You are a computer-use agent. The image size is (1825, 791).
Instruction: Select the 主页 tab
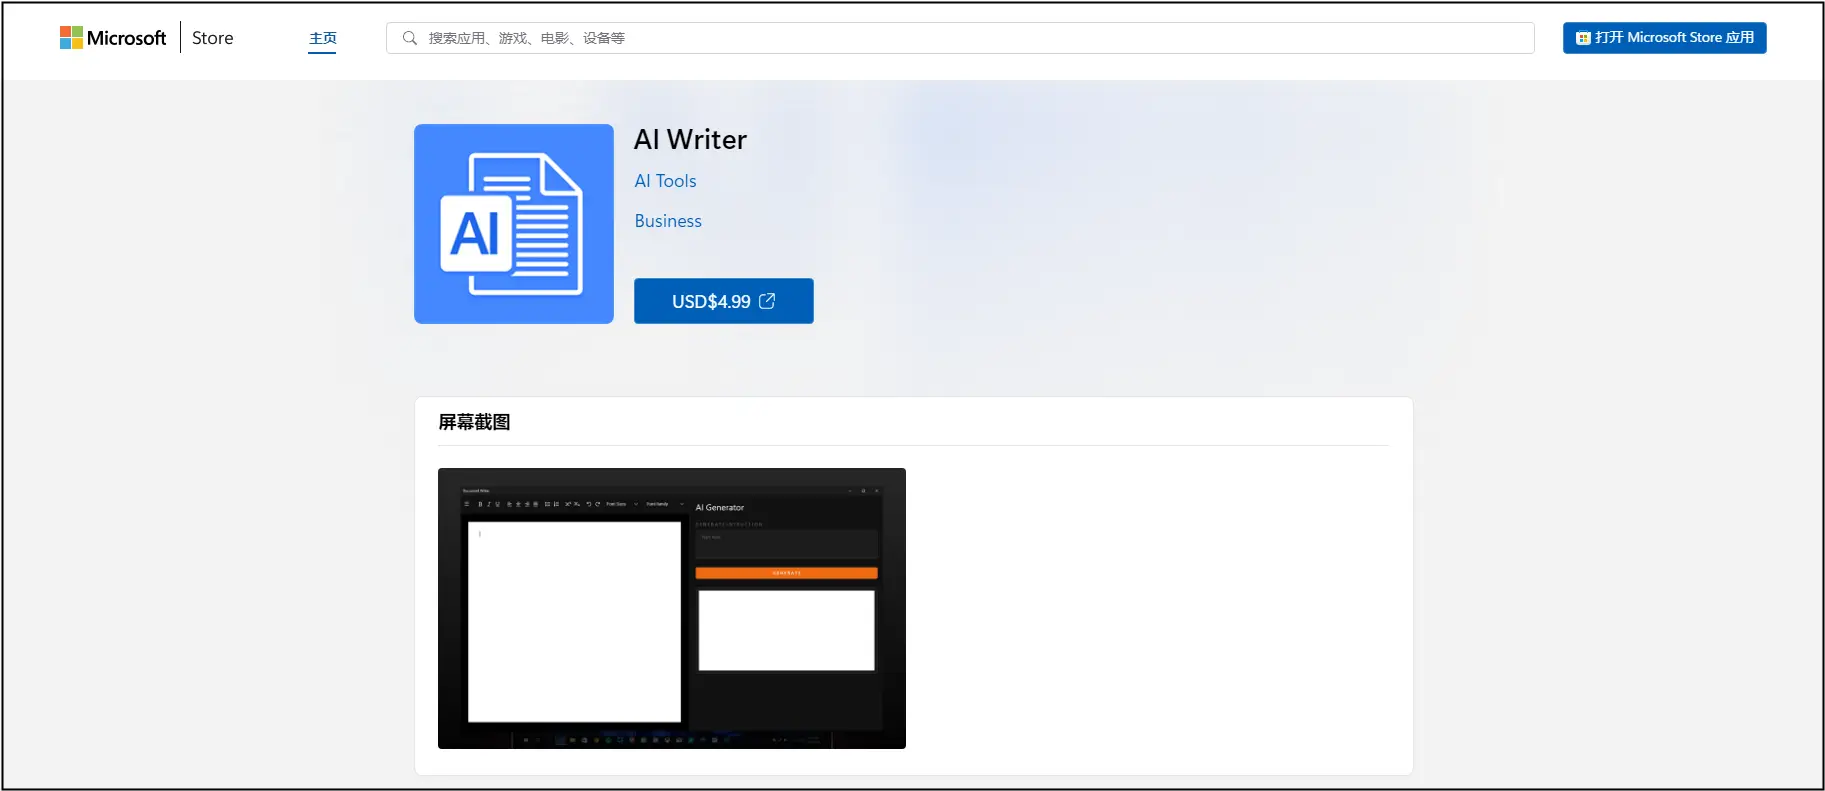pyautogui.click(x=322, y=38)
